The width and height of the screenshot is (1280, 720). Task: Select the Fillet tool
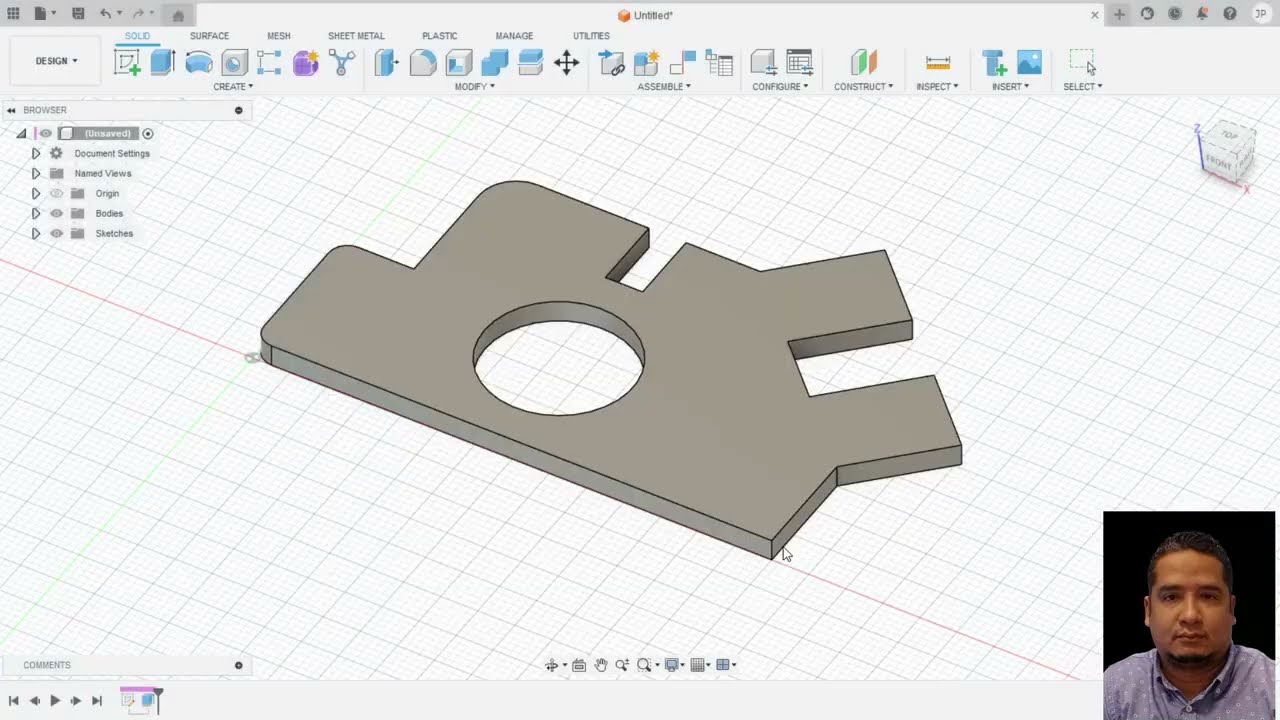422,63
